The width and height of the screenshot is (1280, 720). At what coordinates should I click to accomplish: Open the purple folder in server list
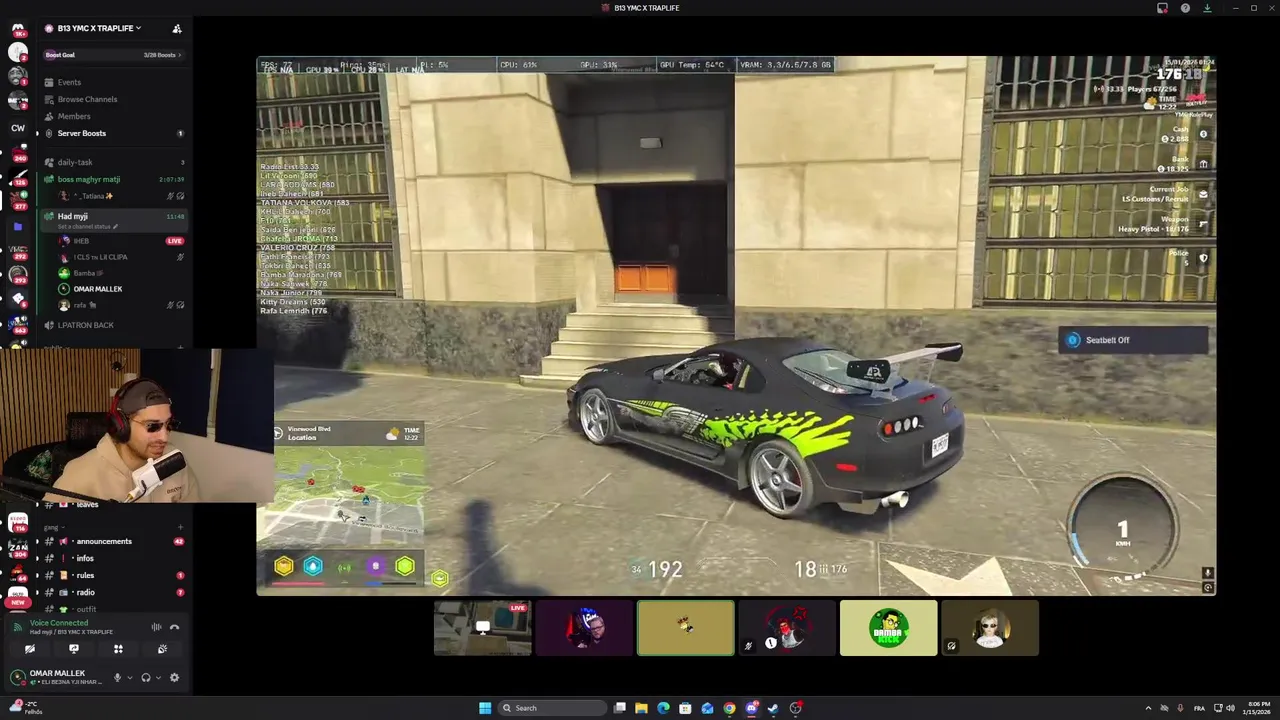click(x=17, y=227)
